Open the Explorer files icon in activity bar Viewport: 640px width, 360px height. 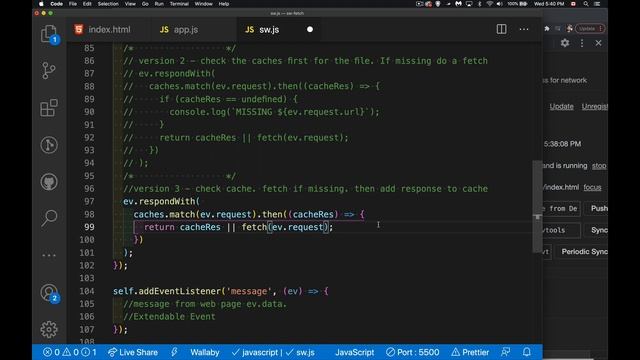click(x=49, y=34)
